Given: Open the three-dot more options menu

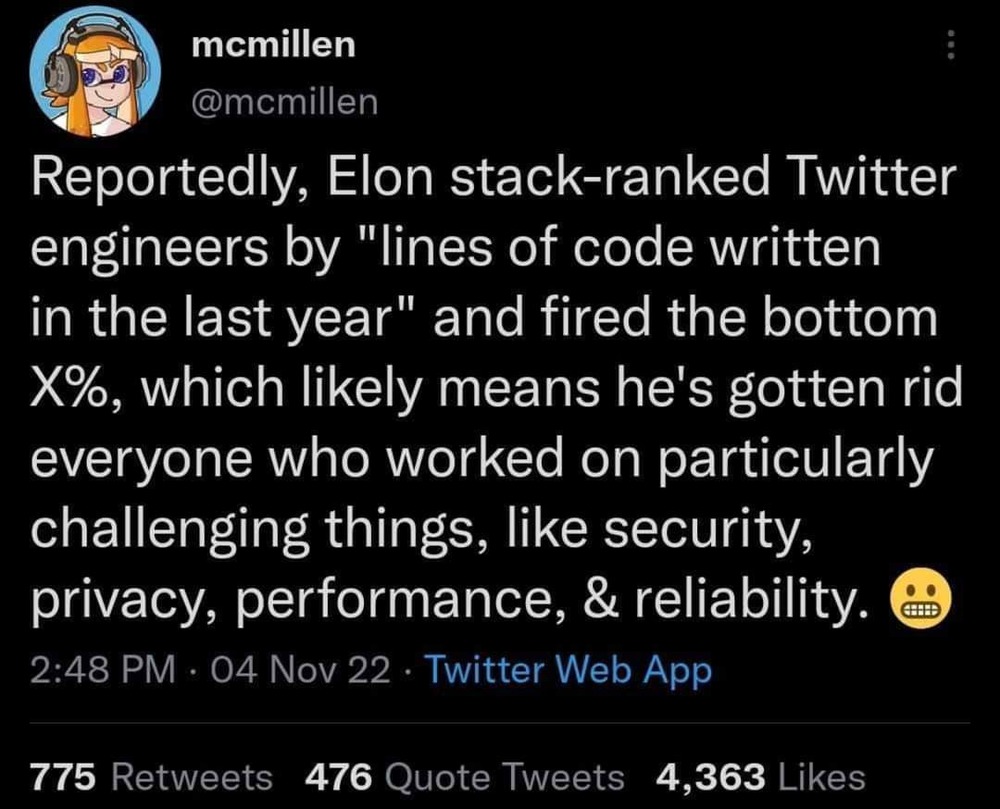Looking at the screenshot, I should coord(950,43).
